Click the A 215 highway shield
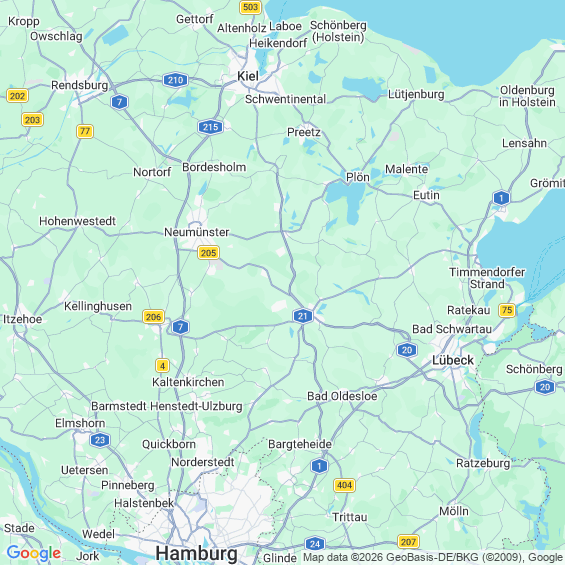Screen dimensions: 565x565 pos(210,127)
